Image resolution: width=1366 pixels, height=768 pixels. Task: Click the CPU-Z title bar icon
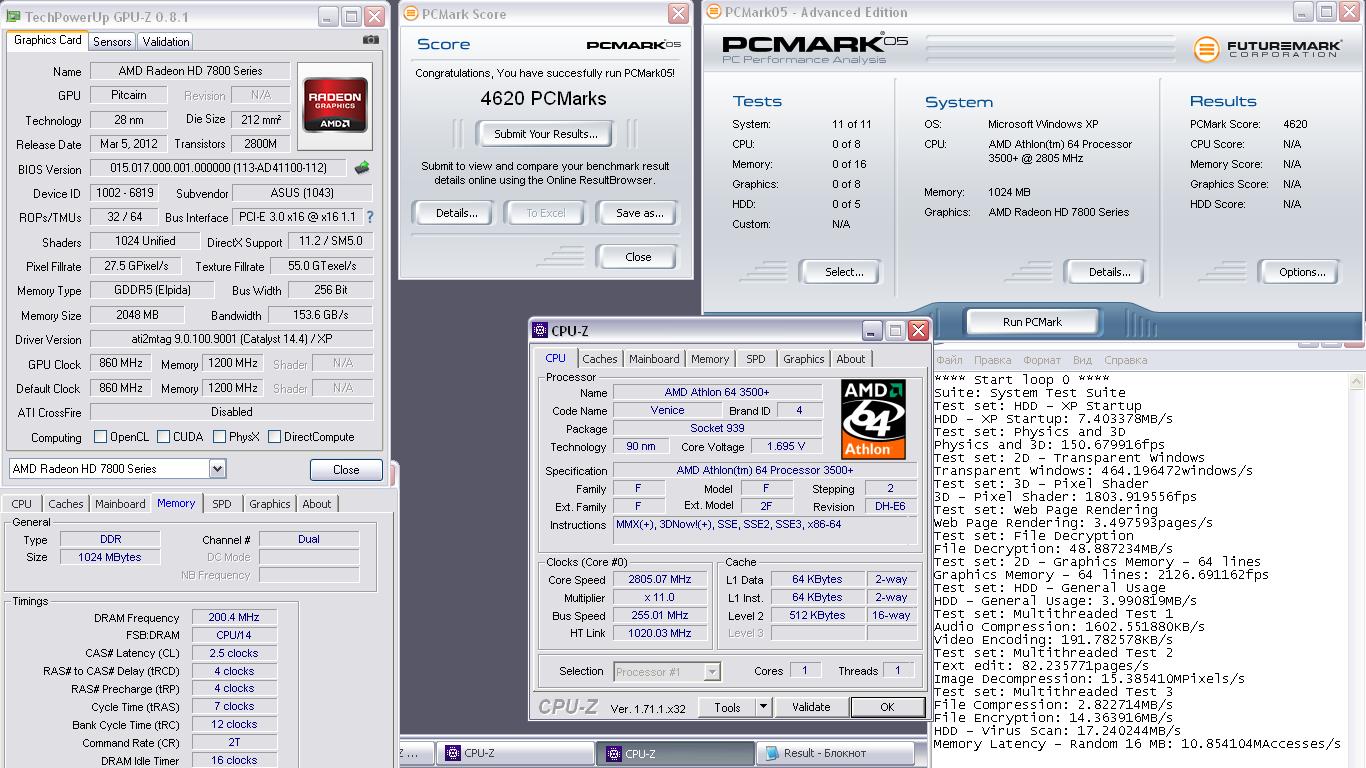point(540,330)
